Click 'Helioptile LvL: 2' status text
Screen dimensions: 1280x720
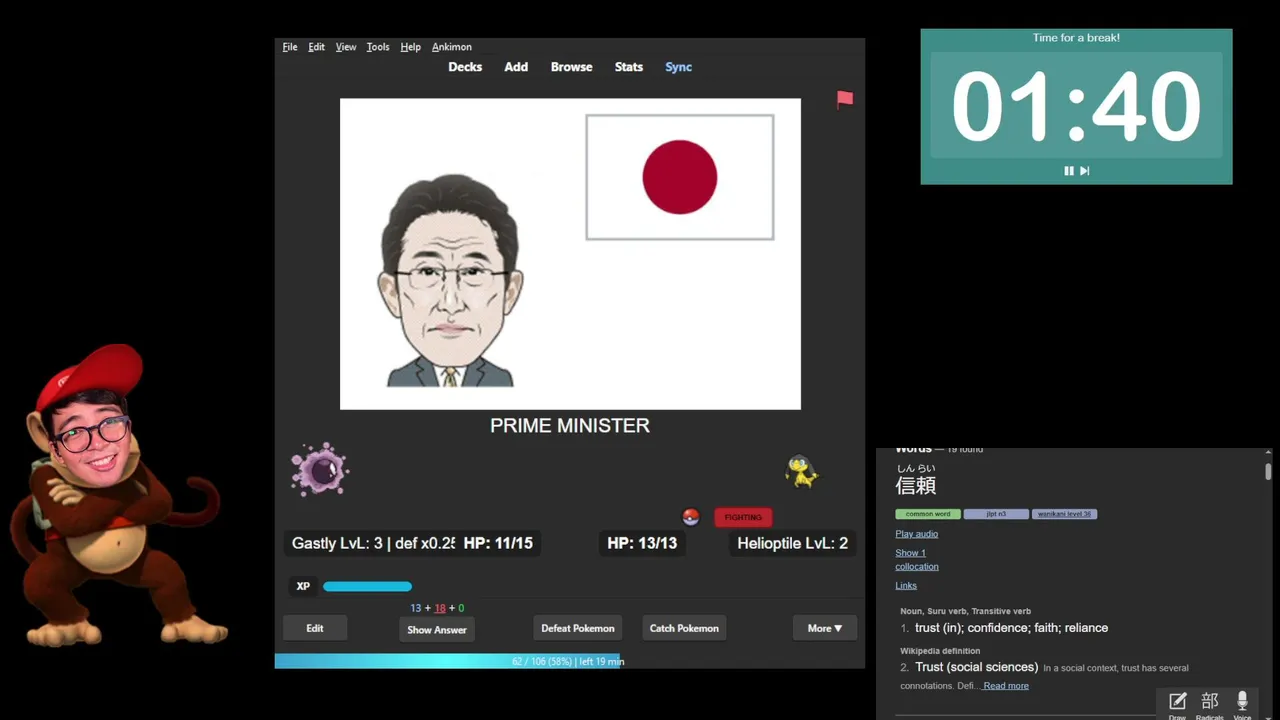[x=793, y=543]
